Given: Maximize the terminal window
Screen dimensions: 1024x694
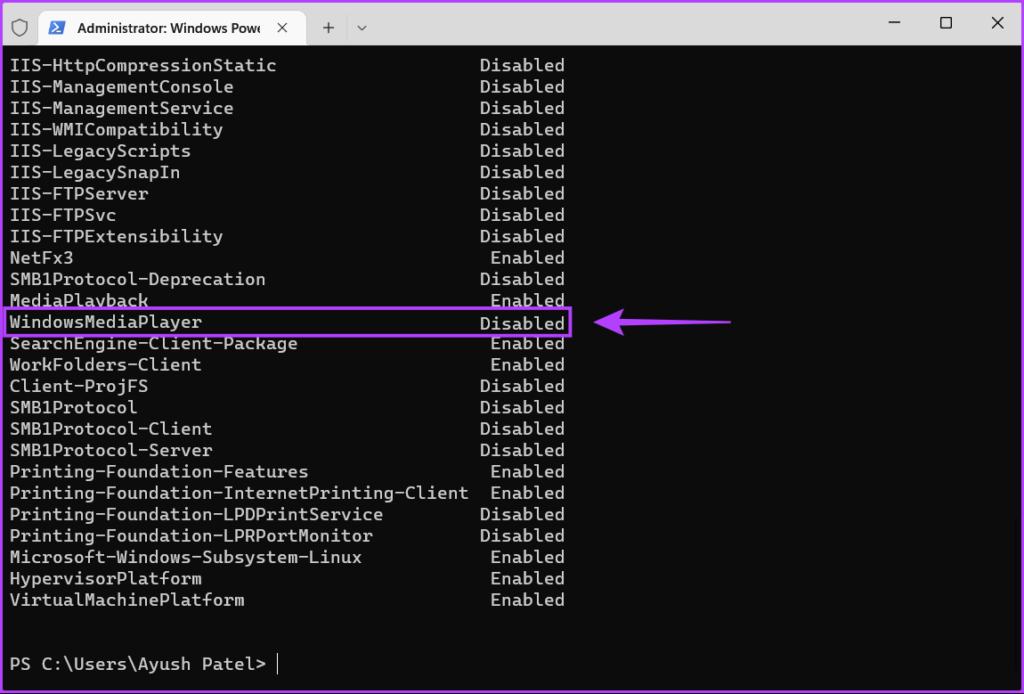Looking at the screenshot, I should pos(945,24).
